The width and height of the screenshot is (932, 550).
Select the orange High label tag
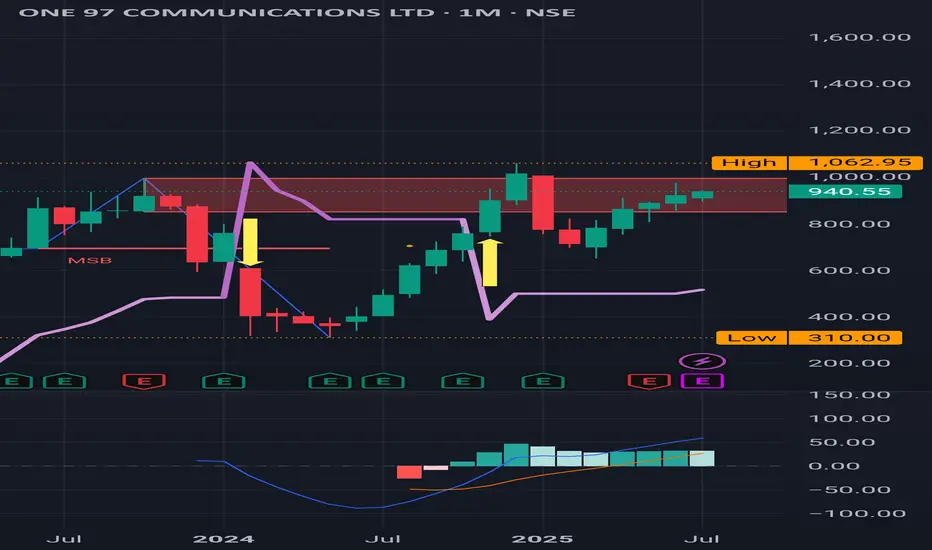tap(749, 162)
